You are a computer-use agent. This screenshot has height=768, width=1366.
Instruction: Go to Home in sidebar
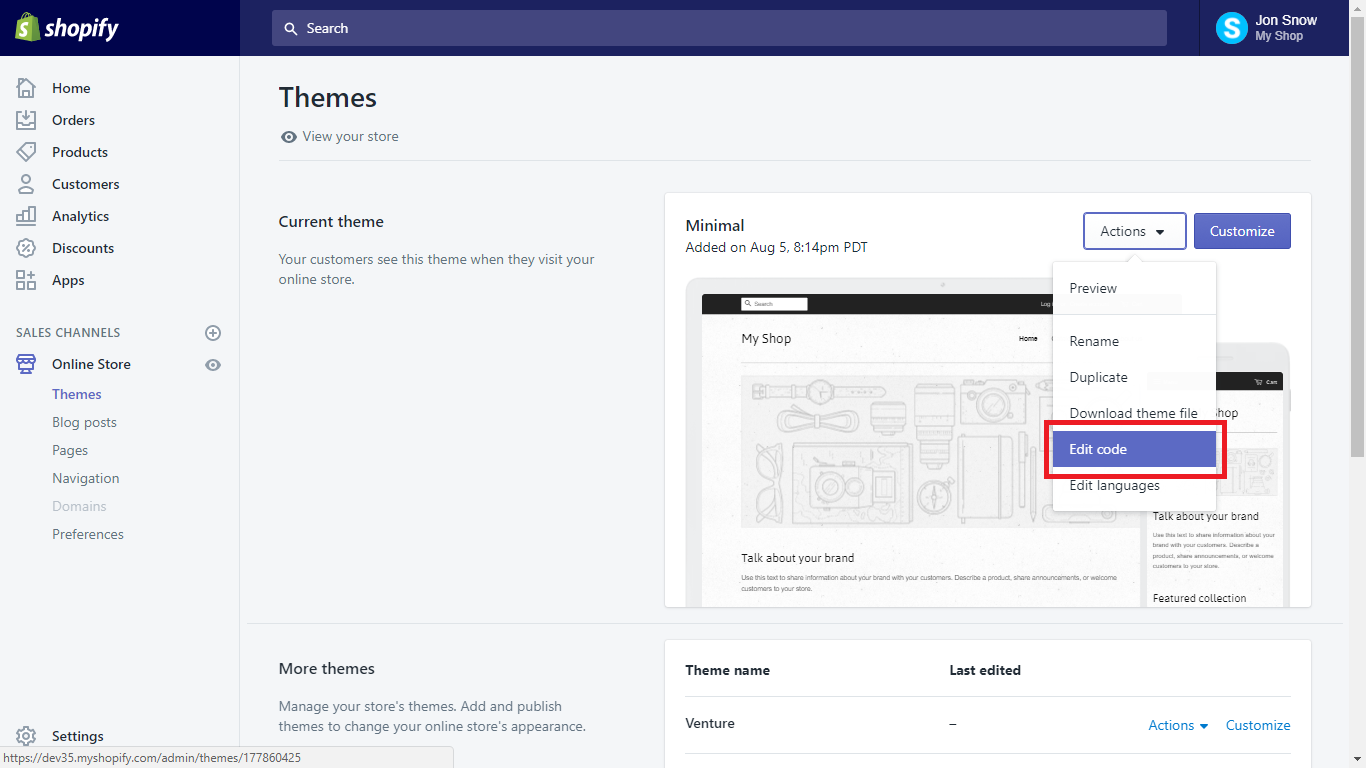[71, 88]
